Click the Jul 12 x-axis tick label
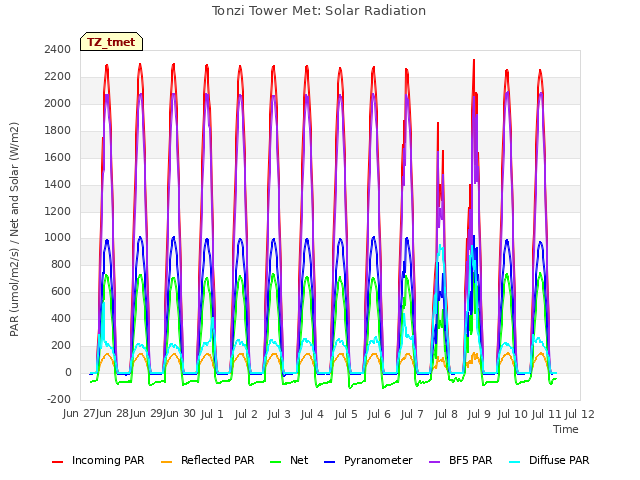640x480 pixels. pos(579,414)
